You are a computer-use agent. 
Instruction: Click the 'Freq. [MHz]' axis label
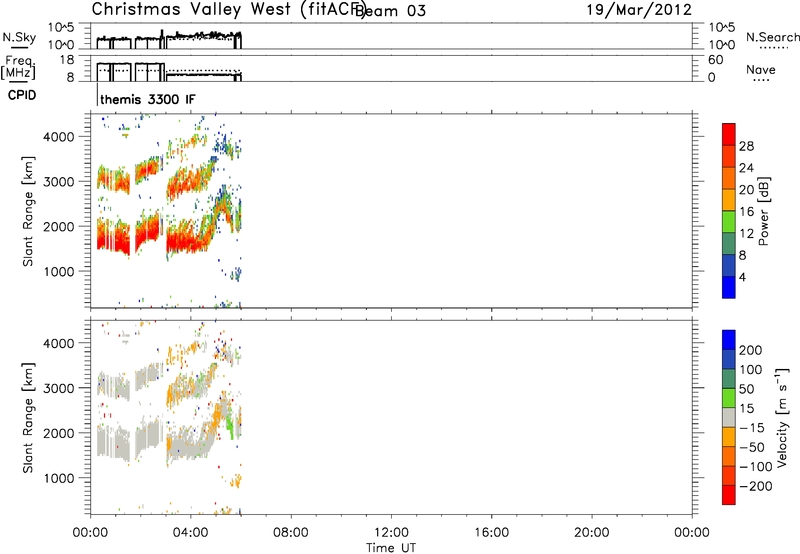click(19, 68)
